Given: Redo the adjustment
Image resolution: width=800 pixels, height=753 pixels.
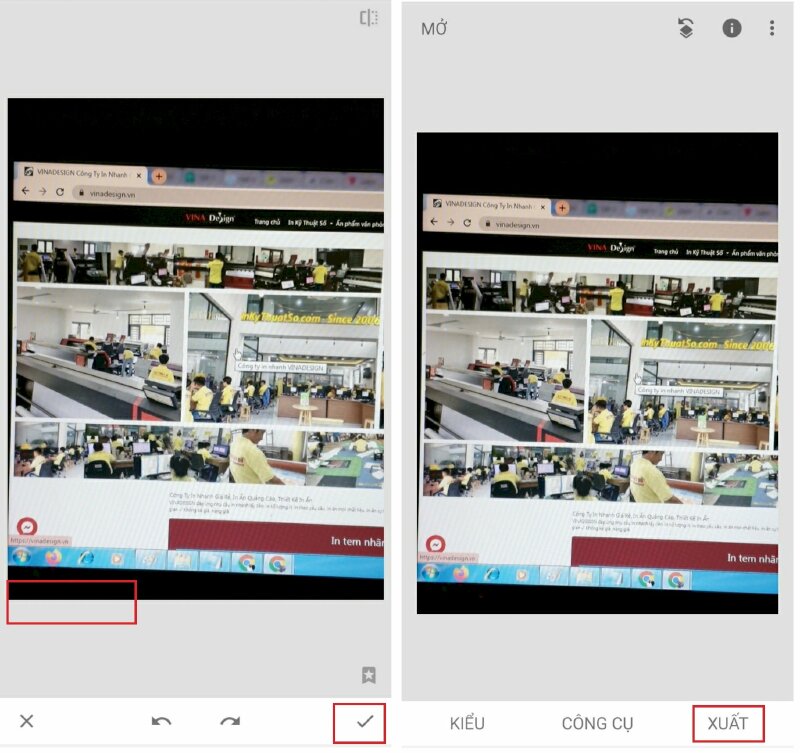Looking at the screenshot, I should 230,721.
